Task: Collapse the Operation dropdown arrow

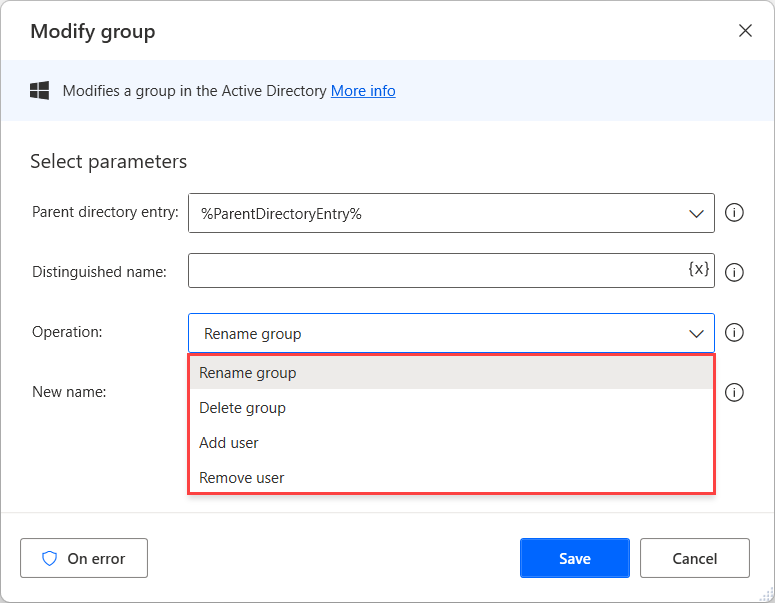Action: (696, 334)
